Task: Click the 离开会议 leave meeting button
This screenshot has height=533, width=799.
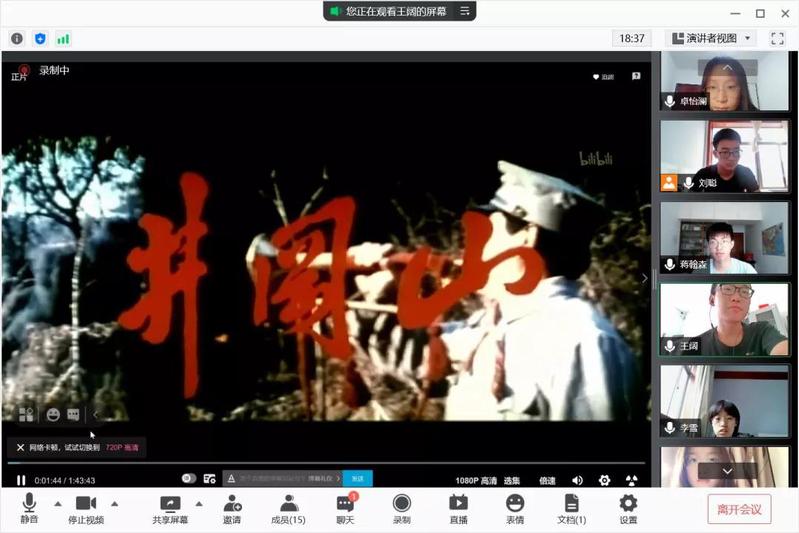Action: click(739, 509)
